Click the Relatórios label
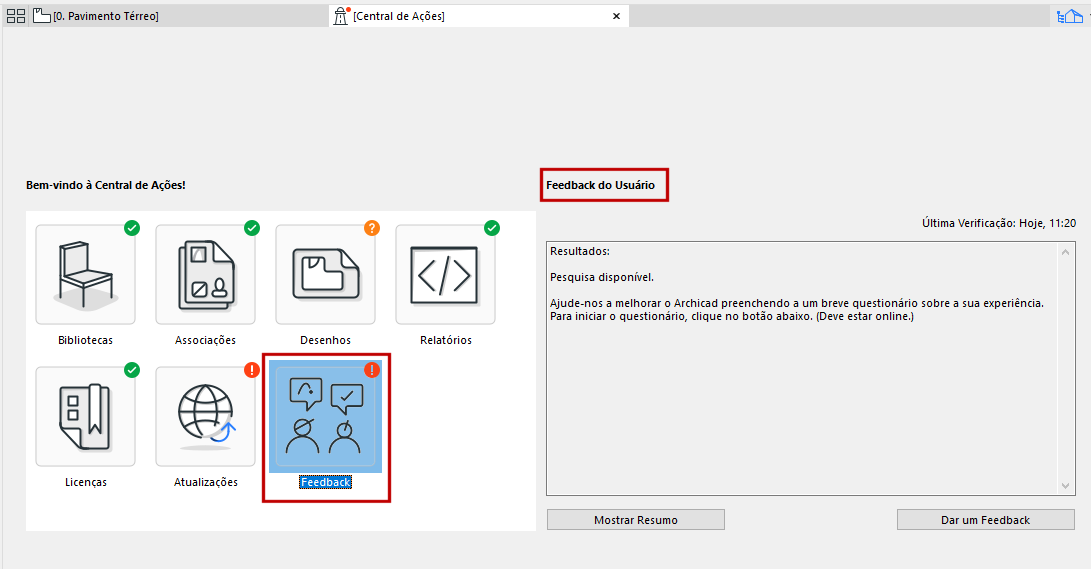The width and height of the screenshot is (1091, 569). click(446, 340)
